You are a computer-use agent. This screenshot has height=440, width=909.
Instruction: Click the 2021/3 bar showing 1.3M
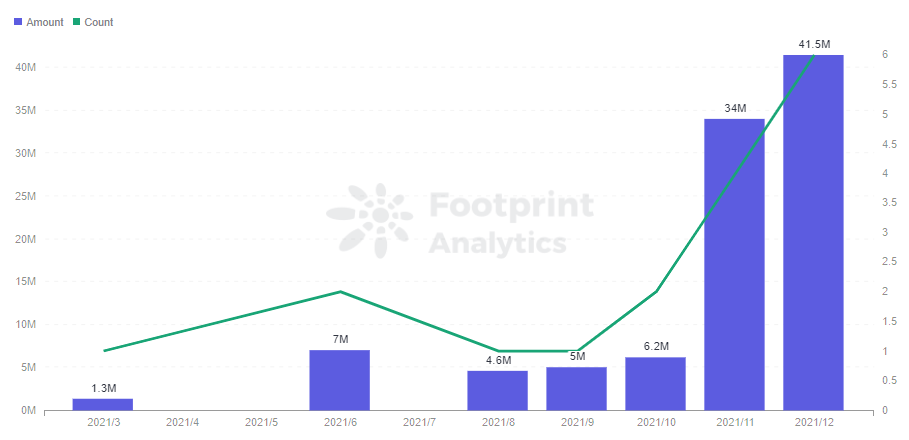click(103, 405)
